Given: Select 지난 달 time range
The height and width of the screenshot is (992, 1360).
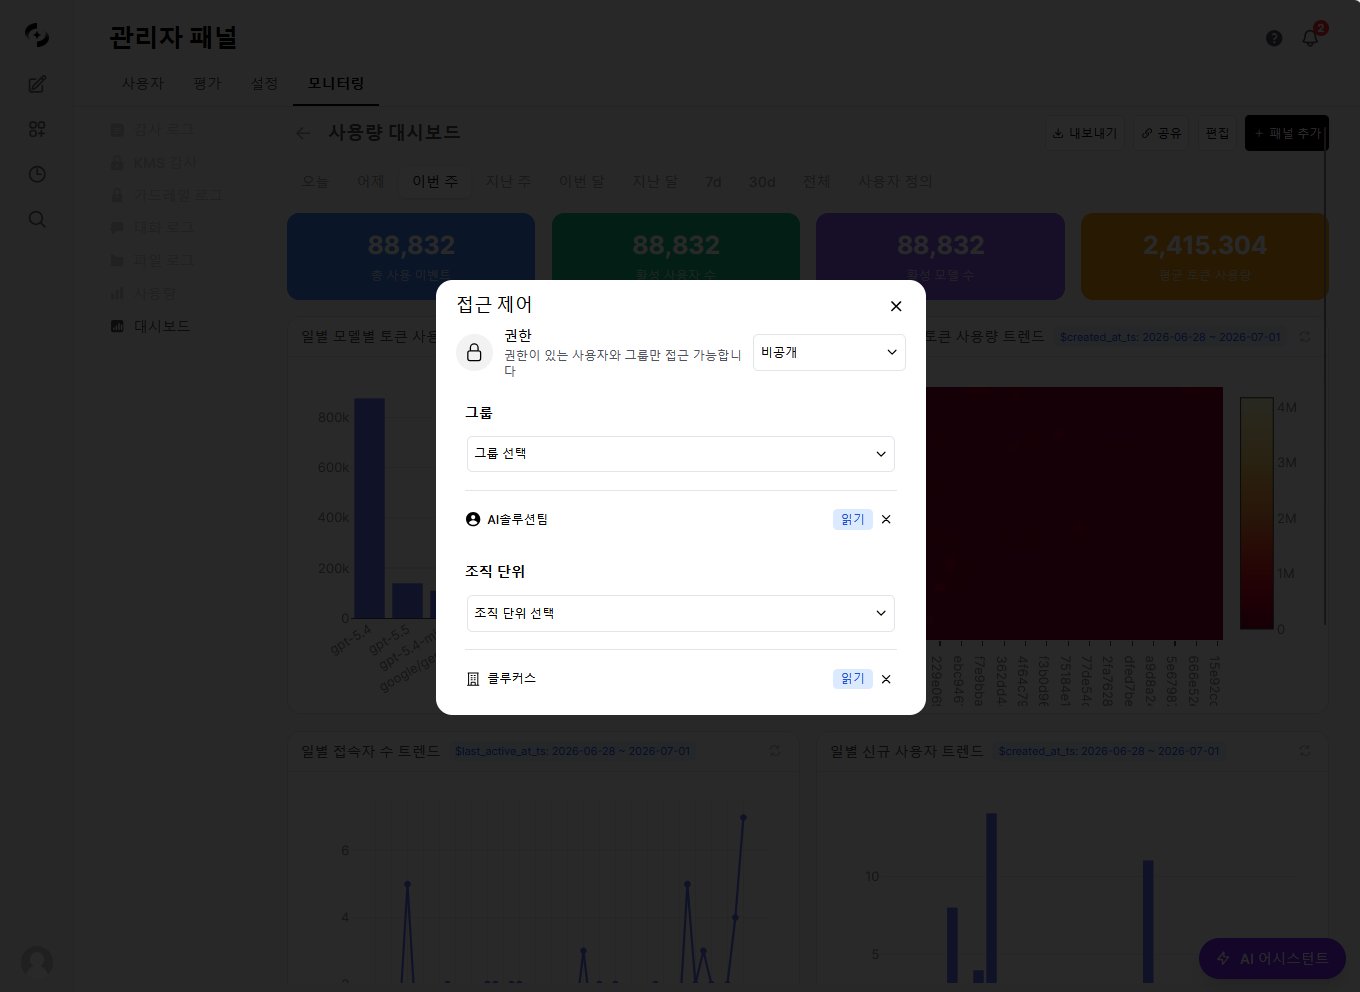Looking at the screenshot, I should tap(655, 181).
